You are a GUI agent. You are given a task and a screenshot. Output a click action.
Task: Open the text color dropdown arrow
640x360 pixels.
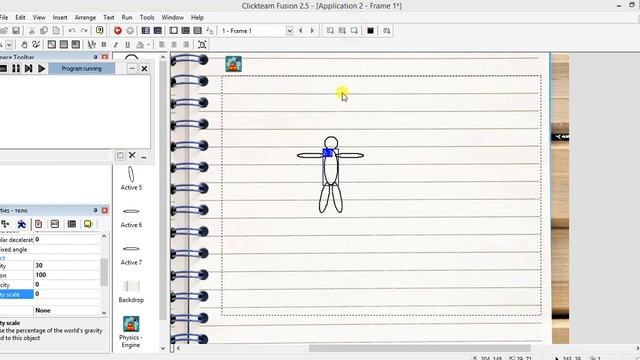point(148,44)
